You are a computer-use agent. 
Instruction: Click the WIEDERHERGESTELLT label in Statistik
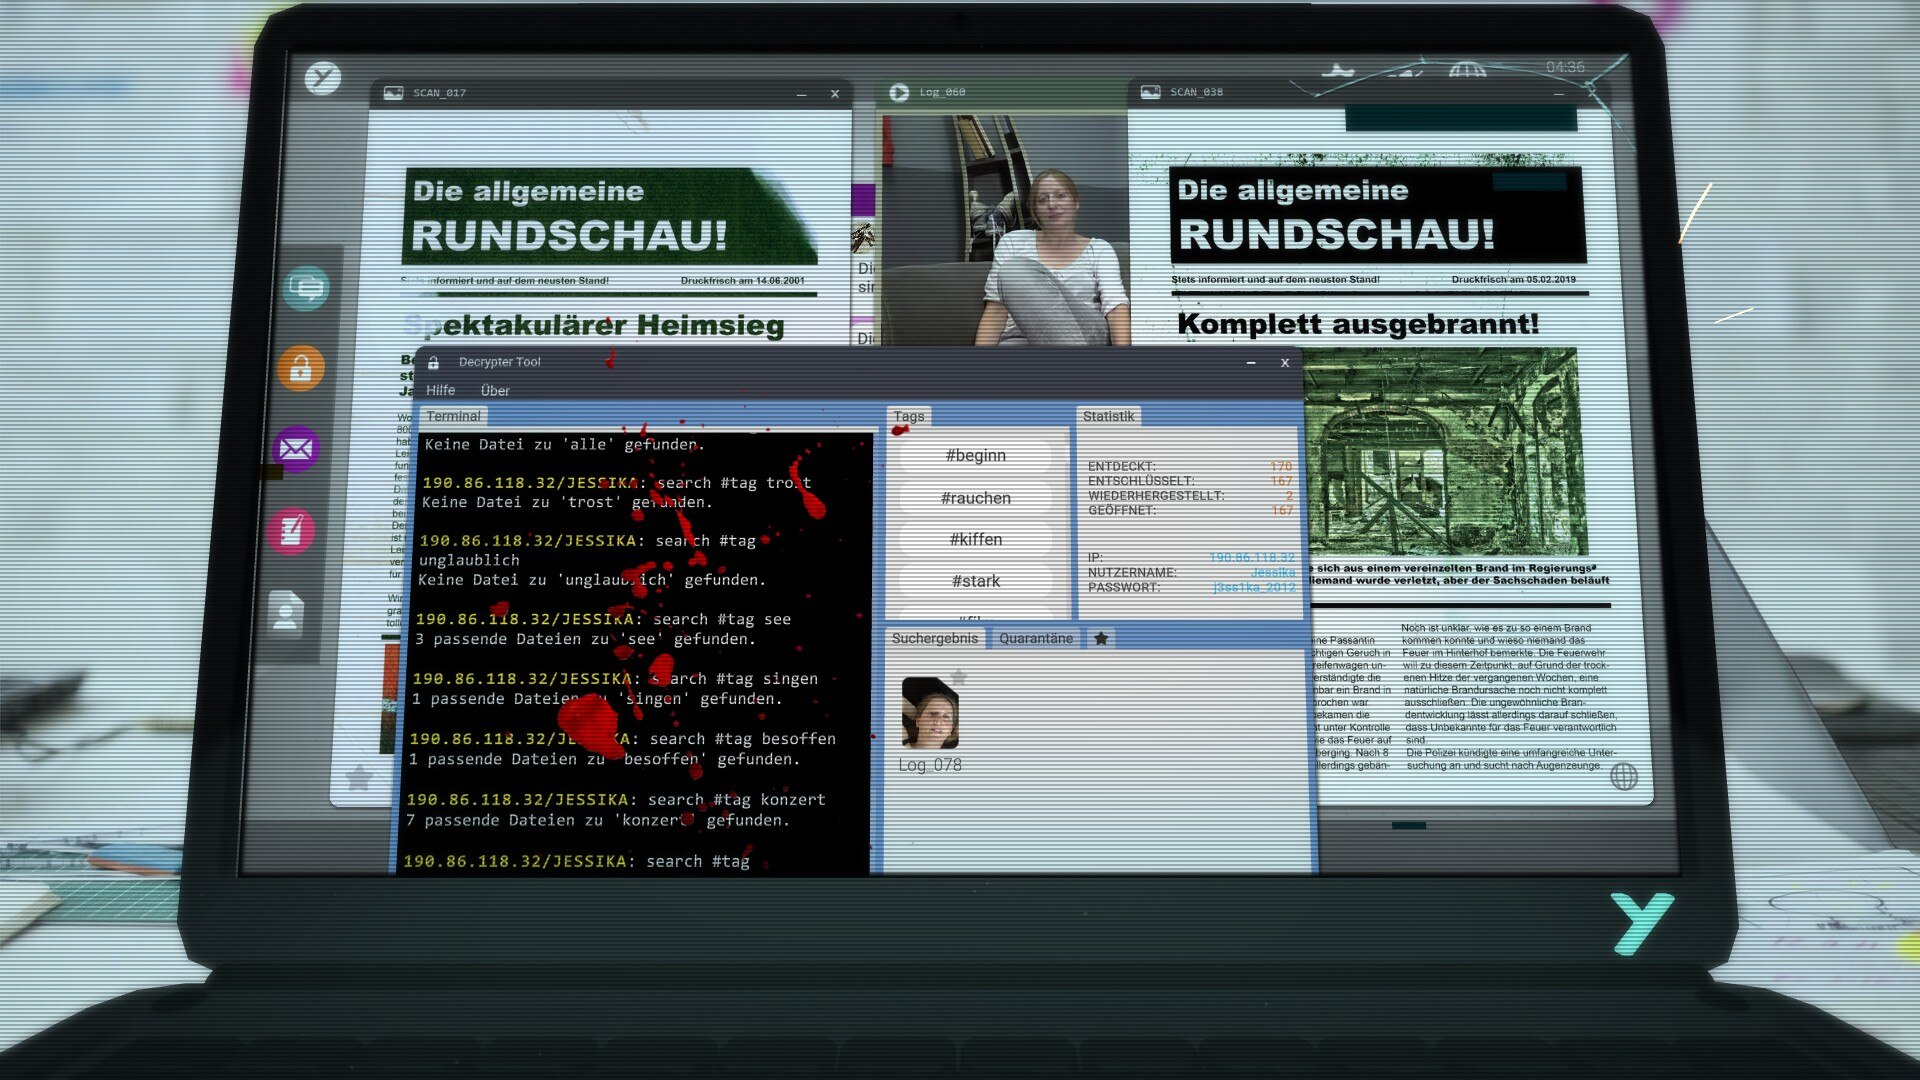[1156, 496]
